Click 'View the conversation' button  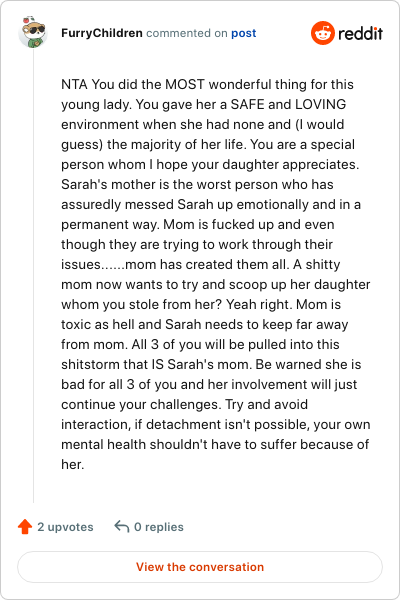[x=200, y=567]
